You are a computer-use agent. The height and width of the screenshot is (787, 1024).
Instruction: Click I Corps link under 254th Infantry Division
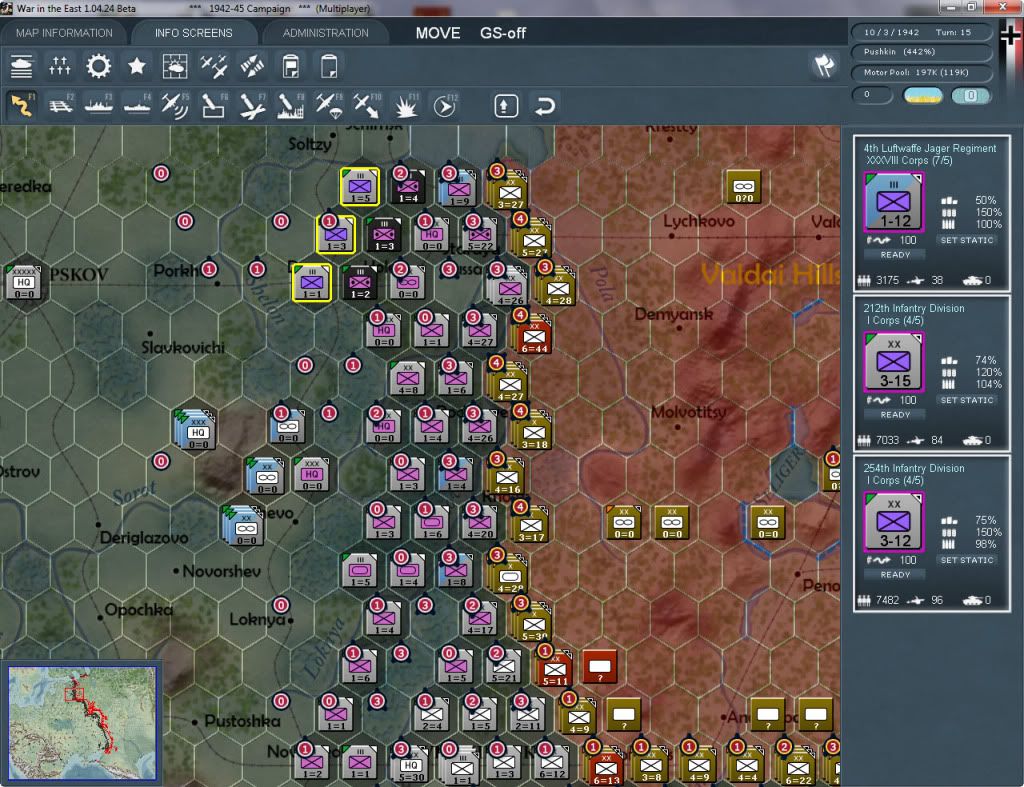click(895, 481)
